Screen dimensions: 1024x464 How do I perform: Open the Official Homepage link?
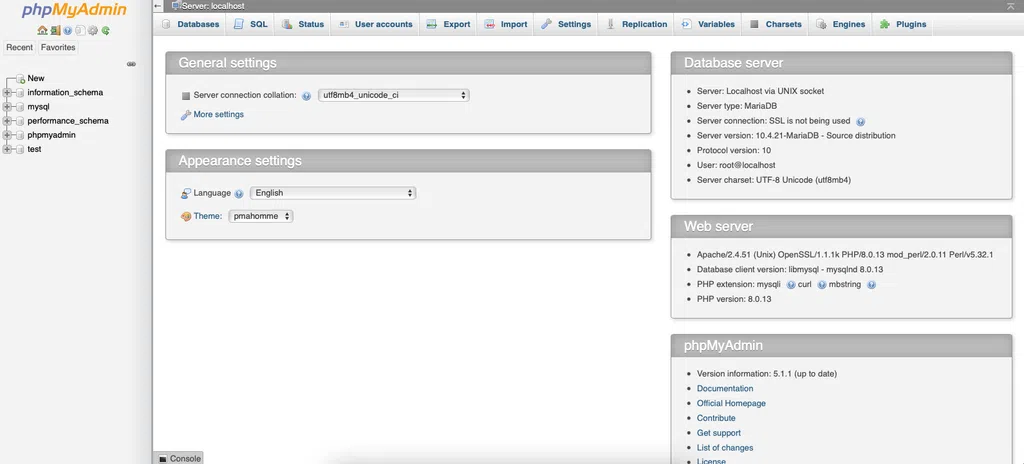[x=731, y=404]
